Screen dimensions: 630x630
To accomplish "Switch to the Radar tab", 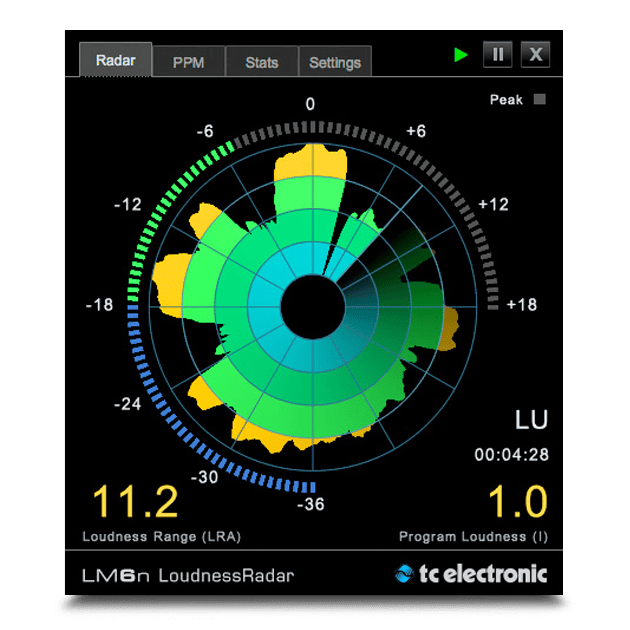I will click(115, 59).
